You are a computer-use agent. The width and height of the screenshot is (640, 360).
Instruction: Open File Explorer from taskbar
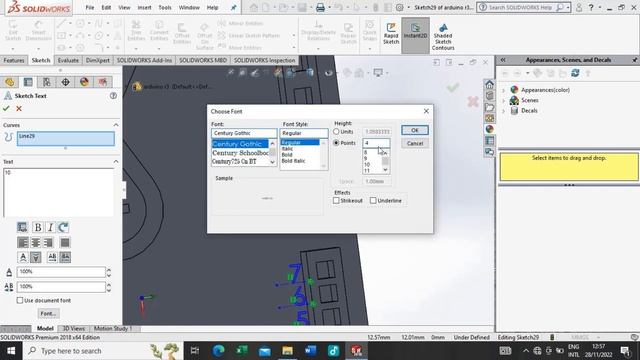point(287,351)
